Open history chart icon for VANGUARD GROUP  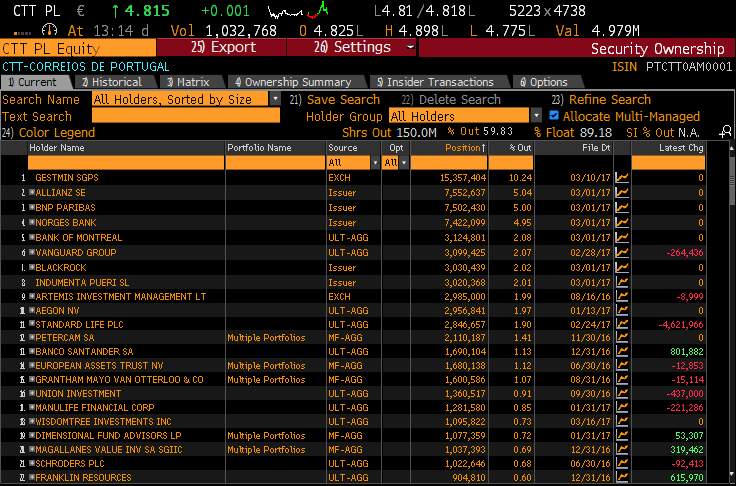622,253
